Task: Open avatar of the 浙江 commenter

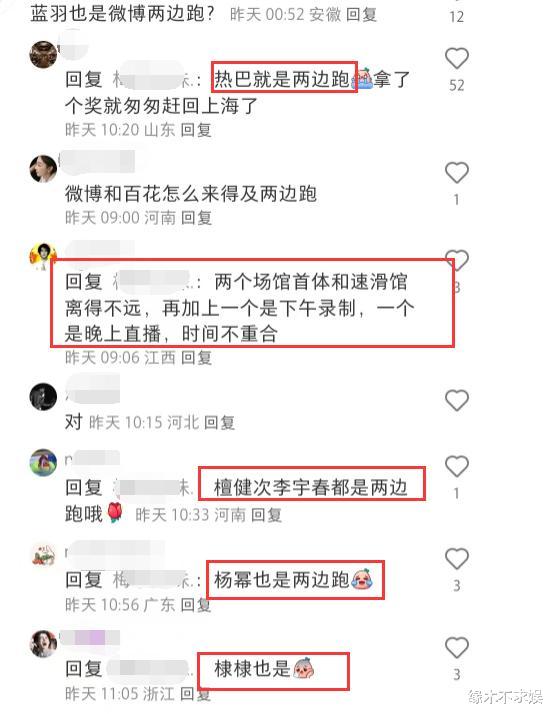Action: 43,643
